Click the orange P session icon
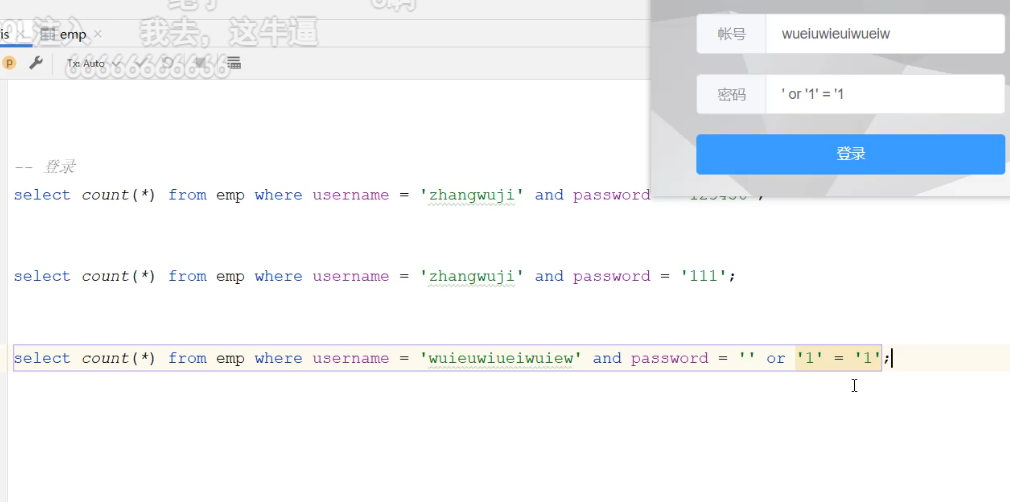Screen dimensions: 1010x502 pos(9,63)
